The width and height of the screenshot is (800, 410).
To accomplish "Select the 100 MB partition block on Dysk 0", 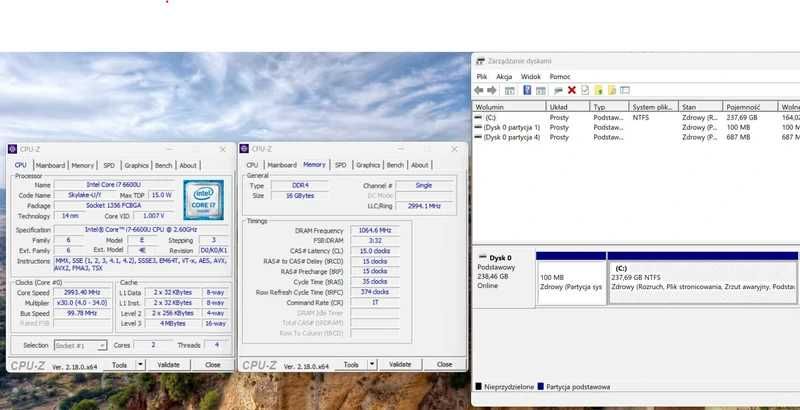I will point(571,278).
